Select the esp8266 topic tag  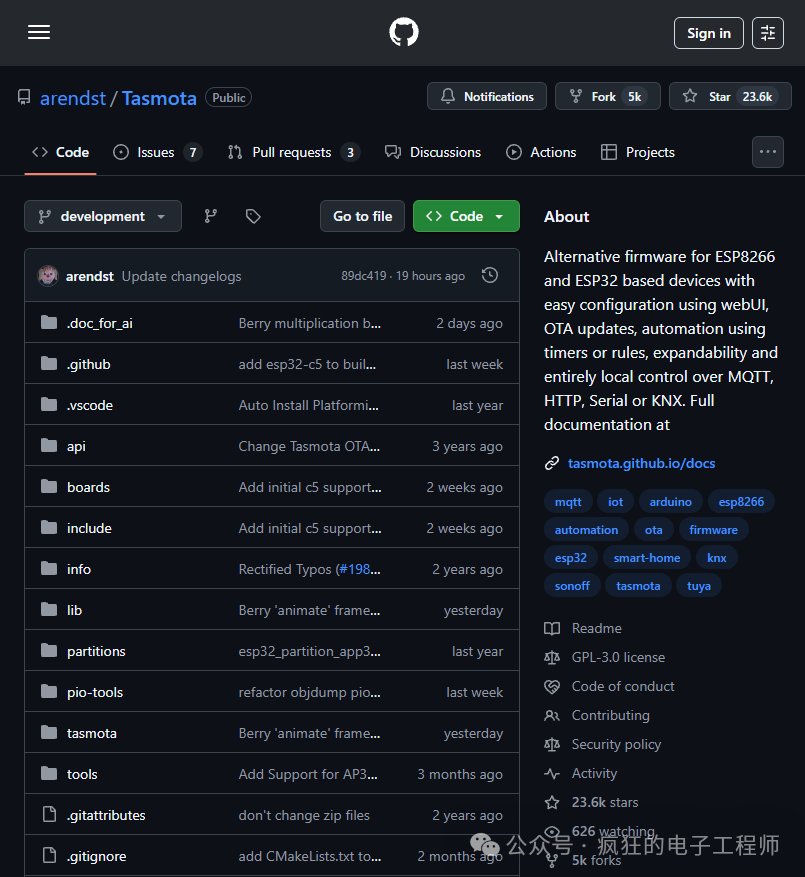(x=741, y=502)
